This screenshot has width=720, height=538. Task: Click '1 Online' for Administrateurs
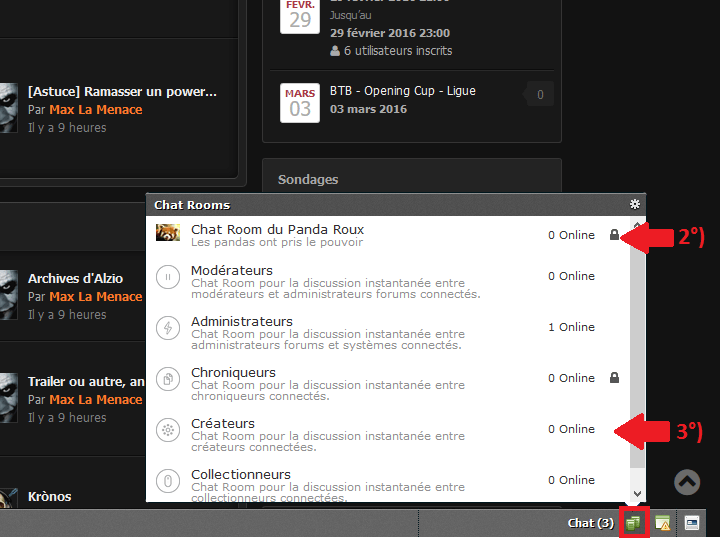[571, 327]
